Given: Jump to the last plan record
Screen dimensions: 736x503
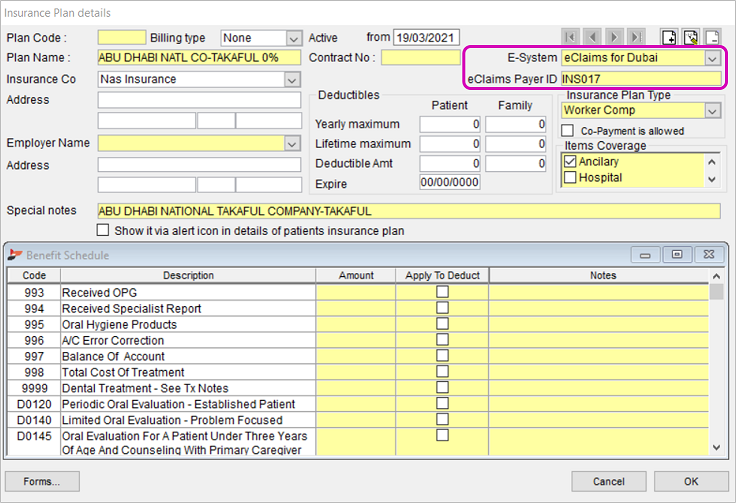Looking at the screenshot, I should (x=634, y=38).
